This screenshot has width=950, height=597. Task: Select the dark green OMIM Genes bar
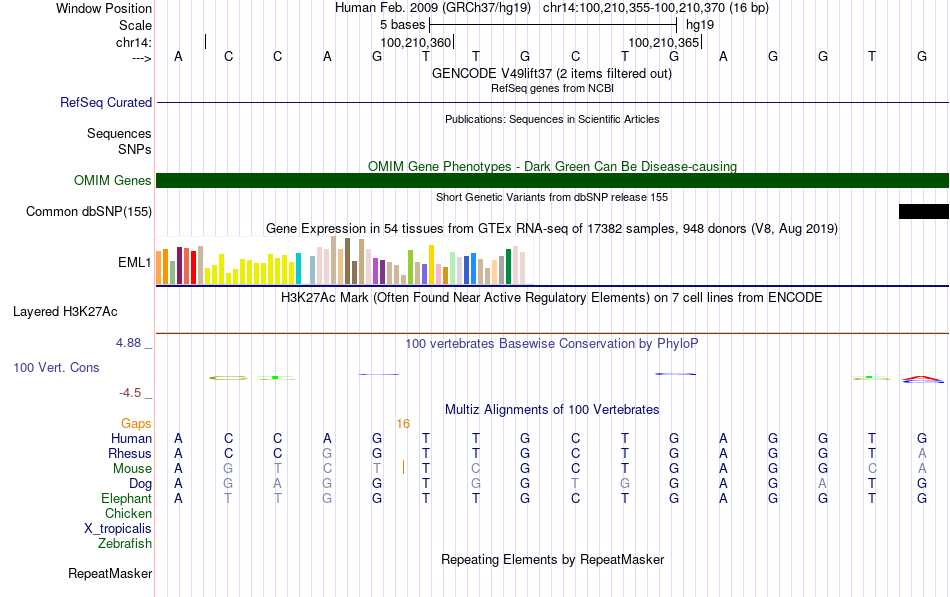(552, 181)
